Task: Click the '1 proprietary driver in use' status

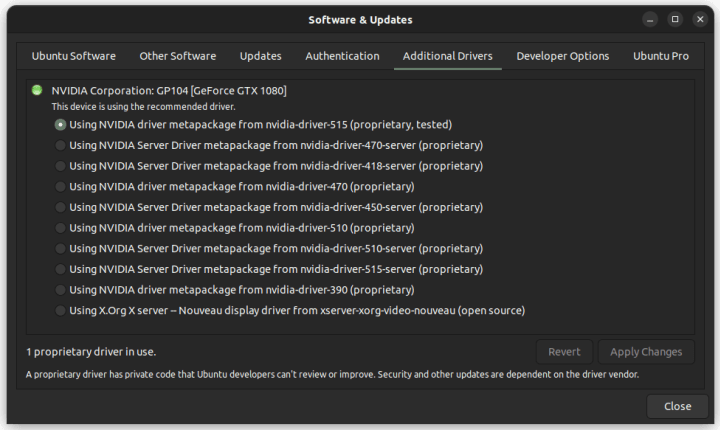Action: pos(91,352)
